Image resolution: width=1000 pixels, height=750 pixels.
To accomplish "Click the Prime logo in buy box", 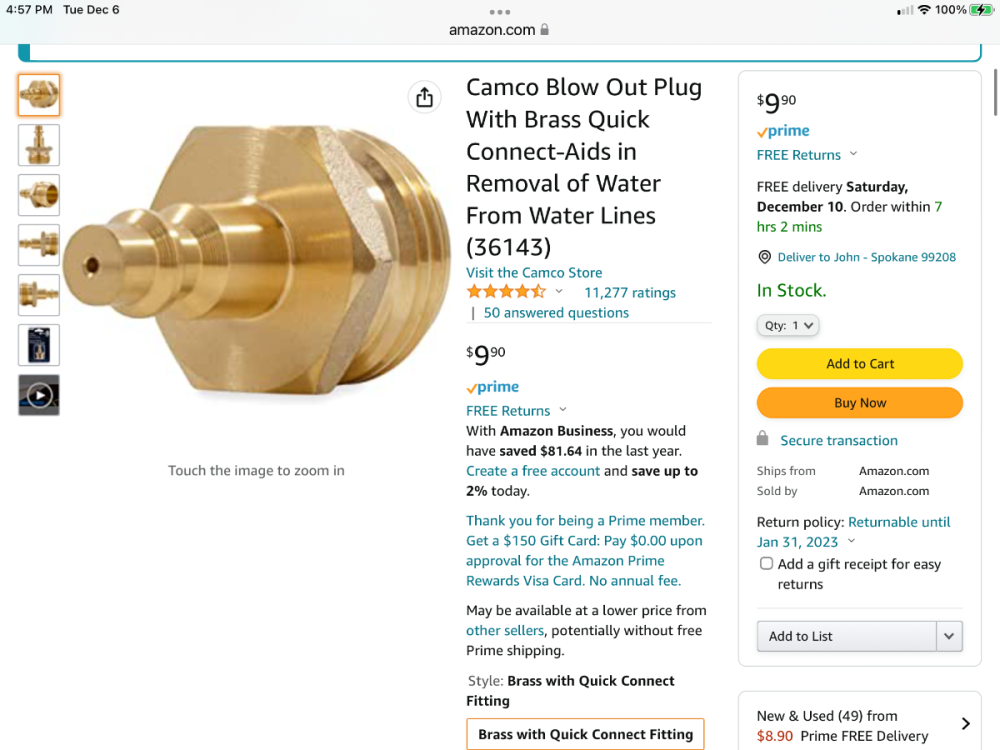I will 783,131.
